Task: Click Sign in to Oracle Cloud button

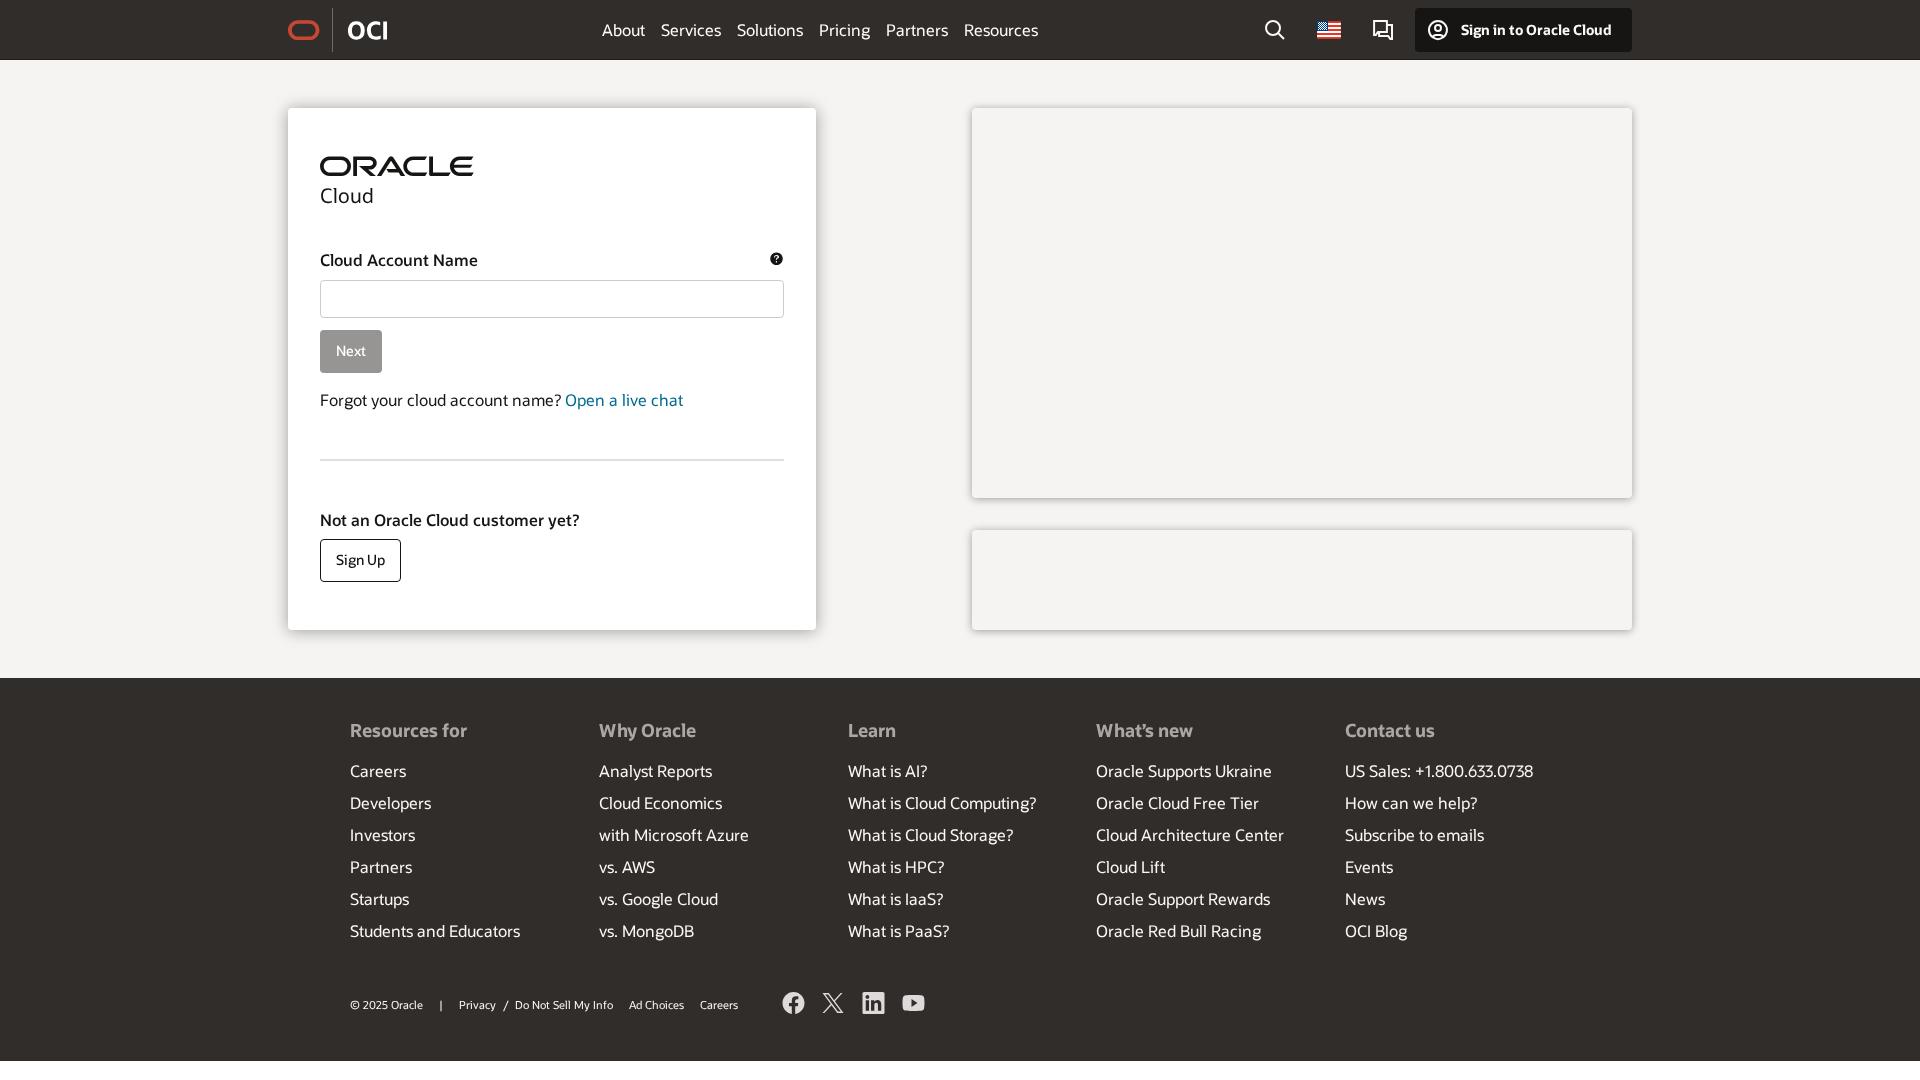Action: pos(1523,30)
